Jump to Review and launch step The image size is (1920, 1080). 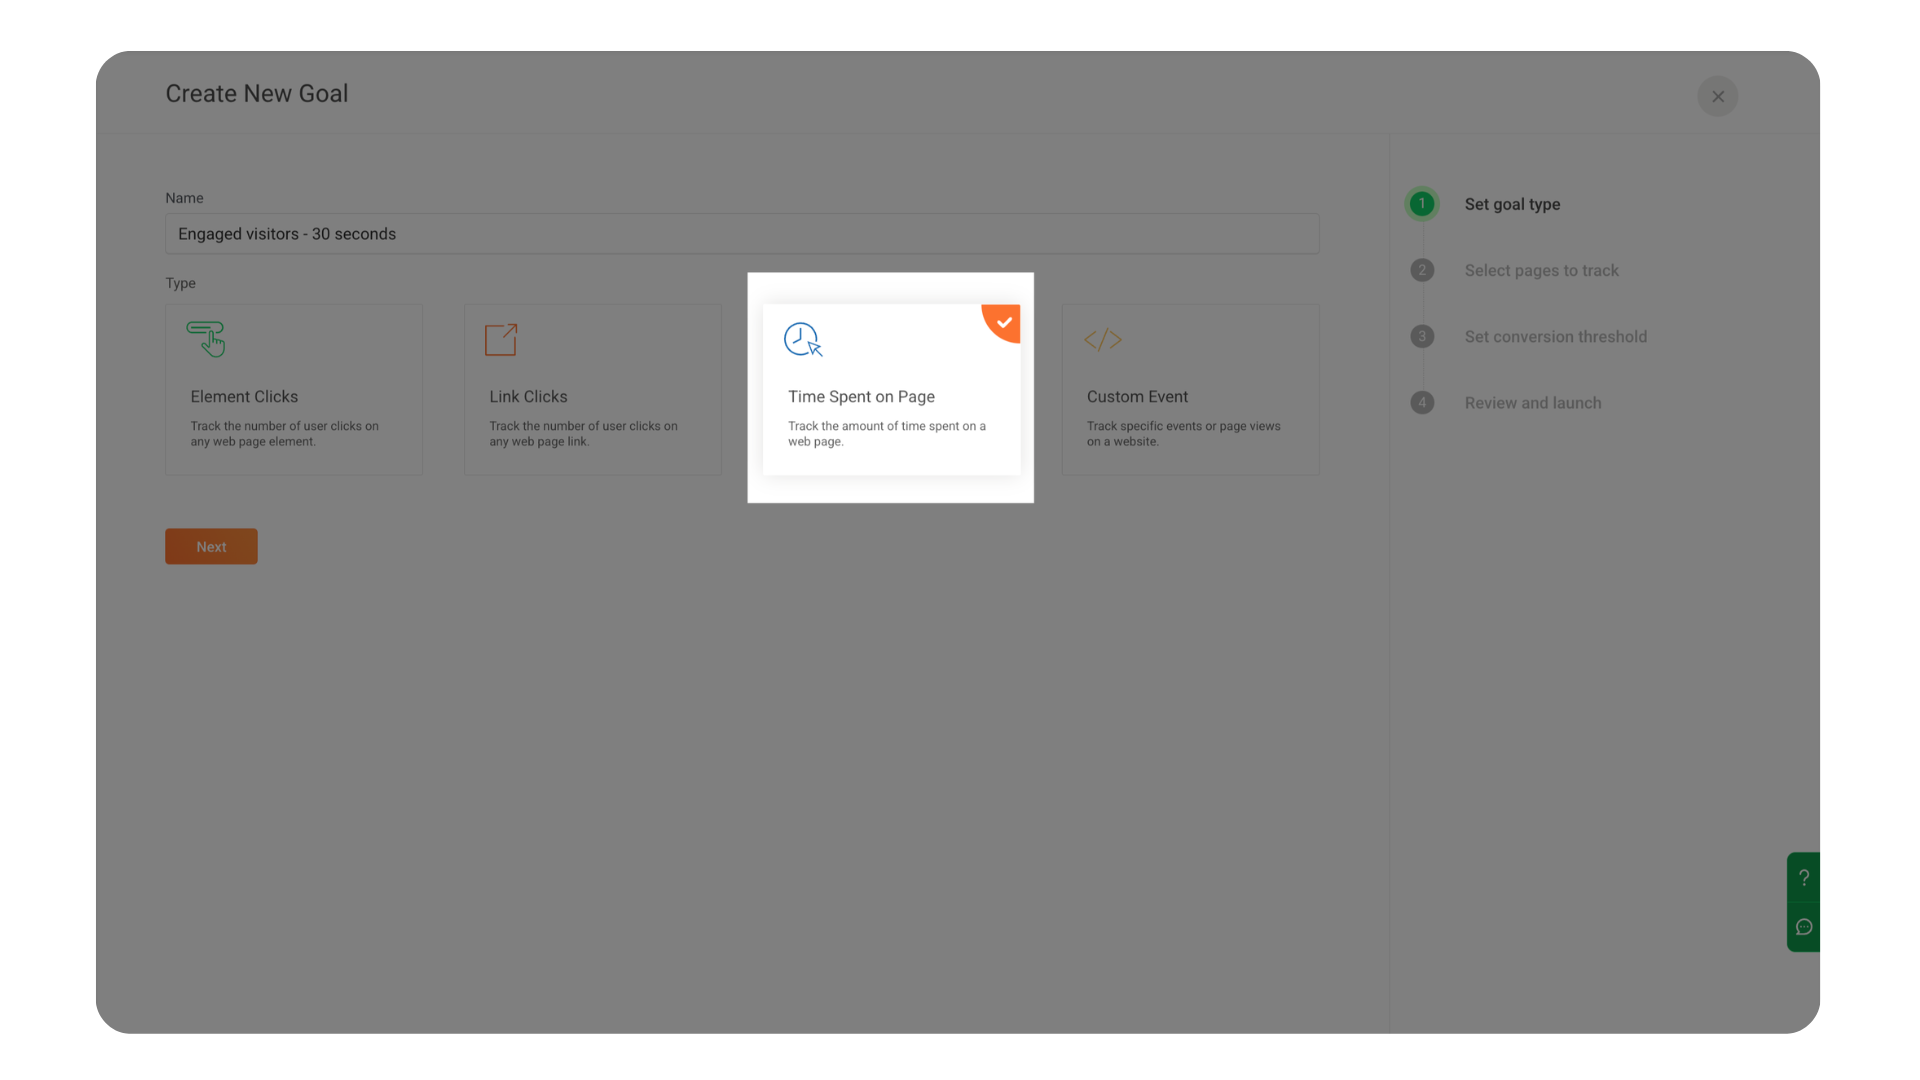1532,403
